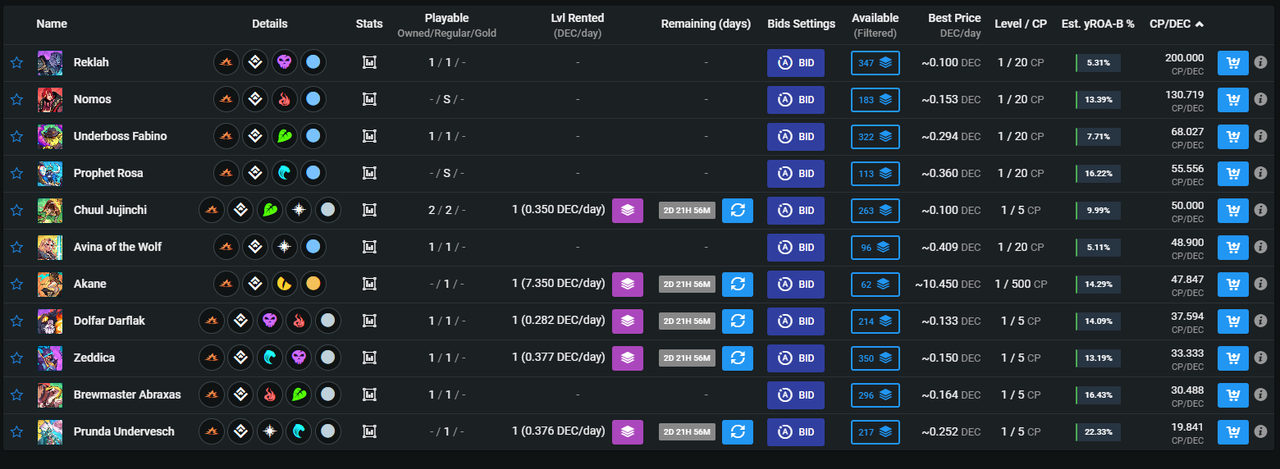Click BID for Brewmaster Abraxas
The height and width of the screenshot is (469, 1280).
[x=796, y=396]
